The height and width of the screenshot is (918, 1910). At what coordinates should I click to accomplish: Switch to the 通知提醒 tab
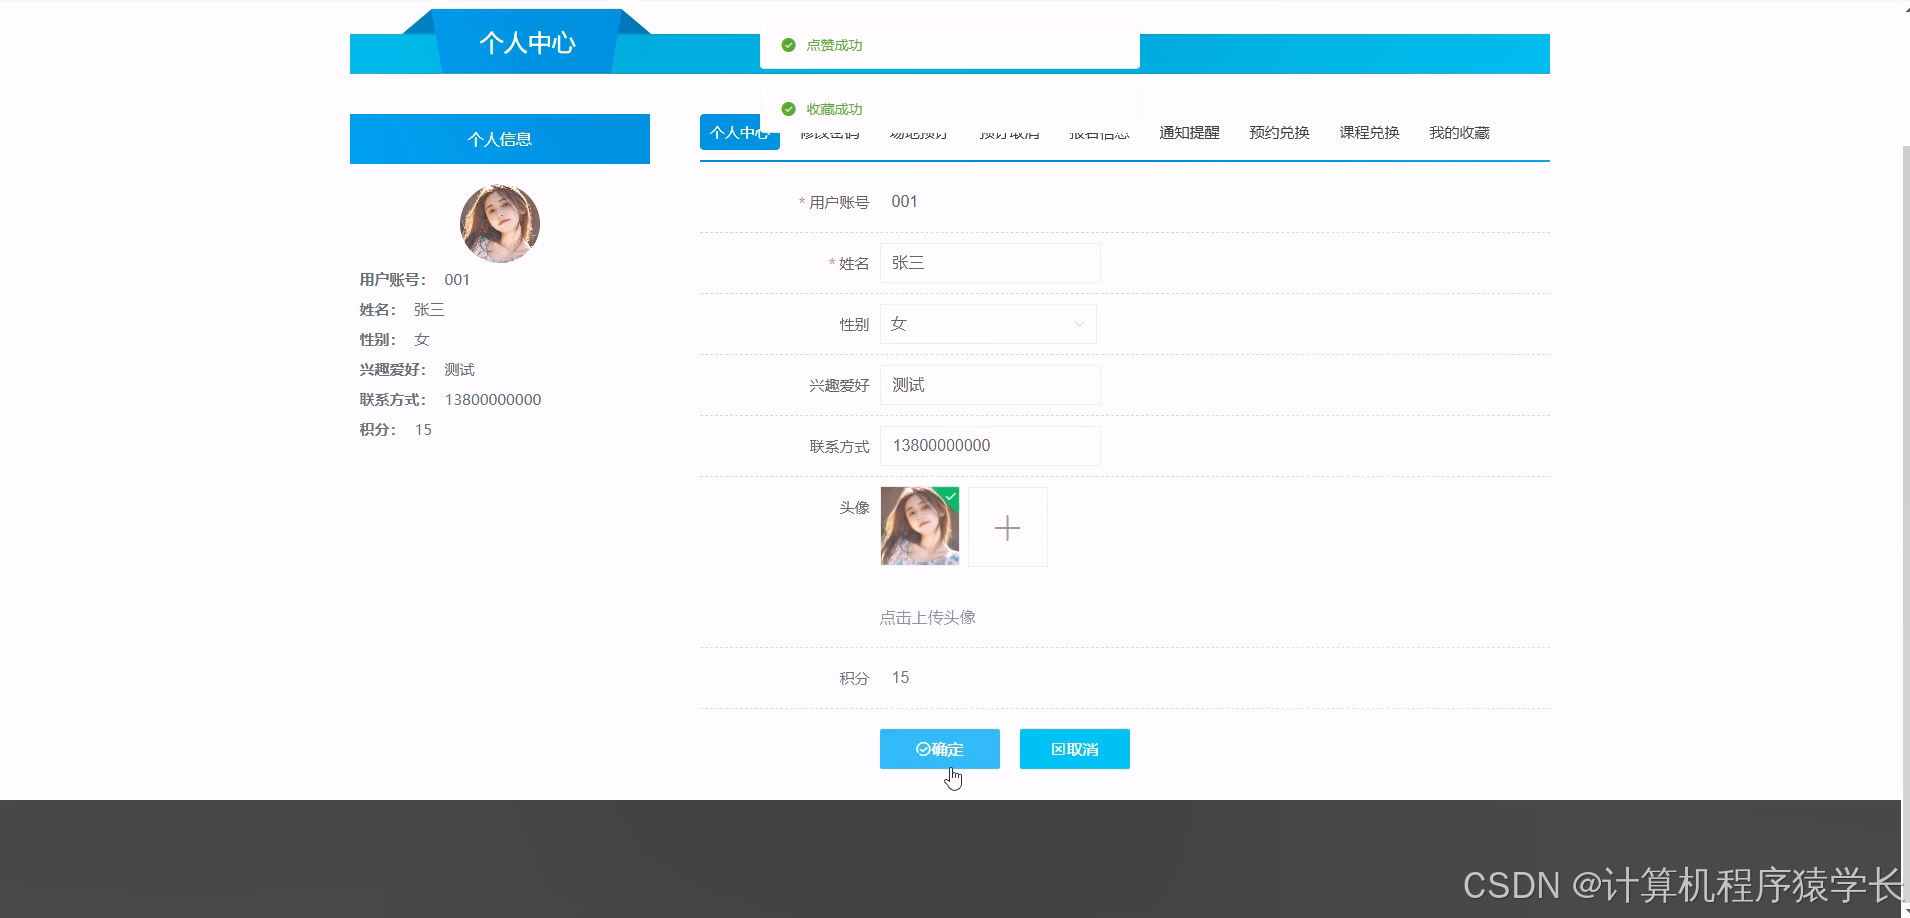(x=1189, y=132)
